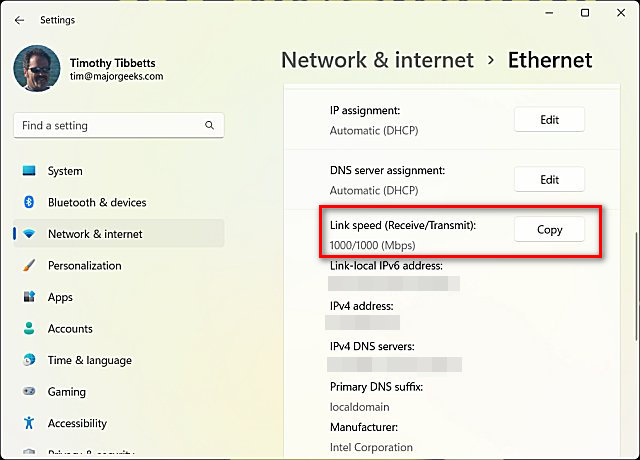
Task: Click the back arrow in Settings title bar
Action: pyautogui.click(x=19, y=19)
